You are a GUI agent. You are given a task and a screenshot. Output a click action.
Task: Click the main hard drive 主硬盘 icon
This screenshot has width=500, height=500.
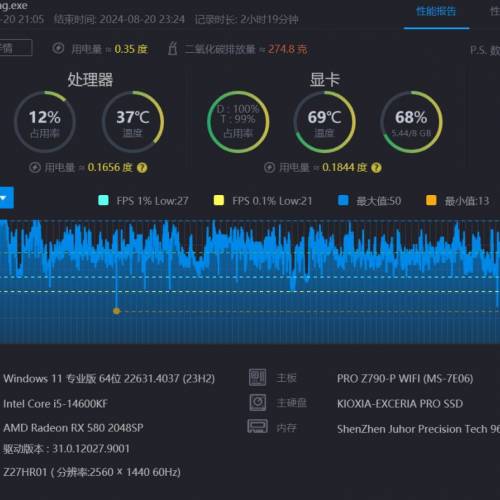point(258,402)
